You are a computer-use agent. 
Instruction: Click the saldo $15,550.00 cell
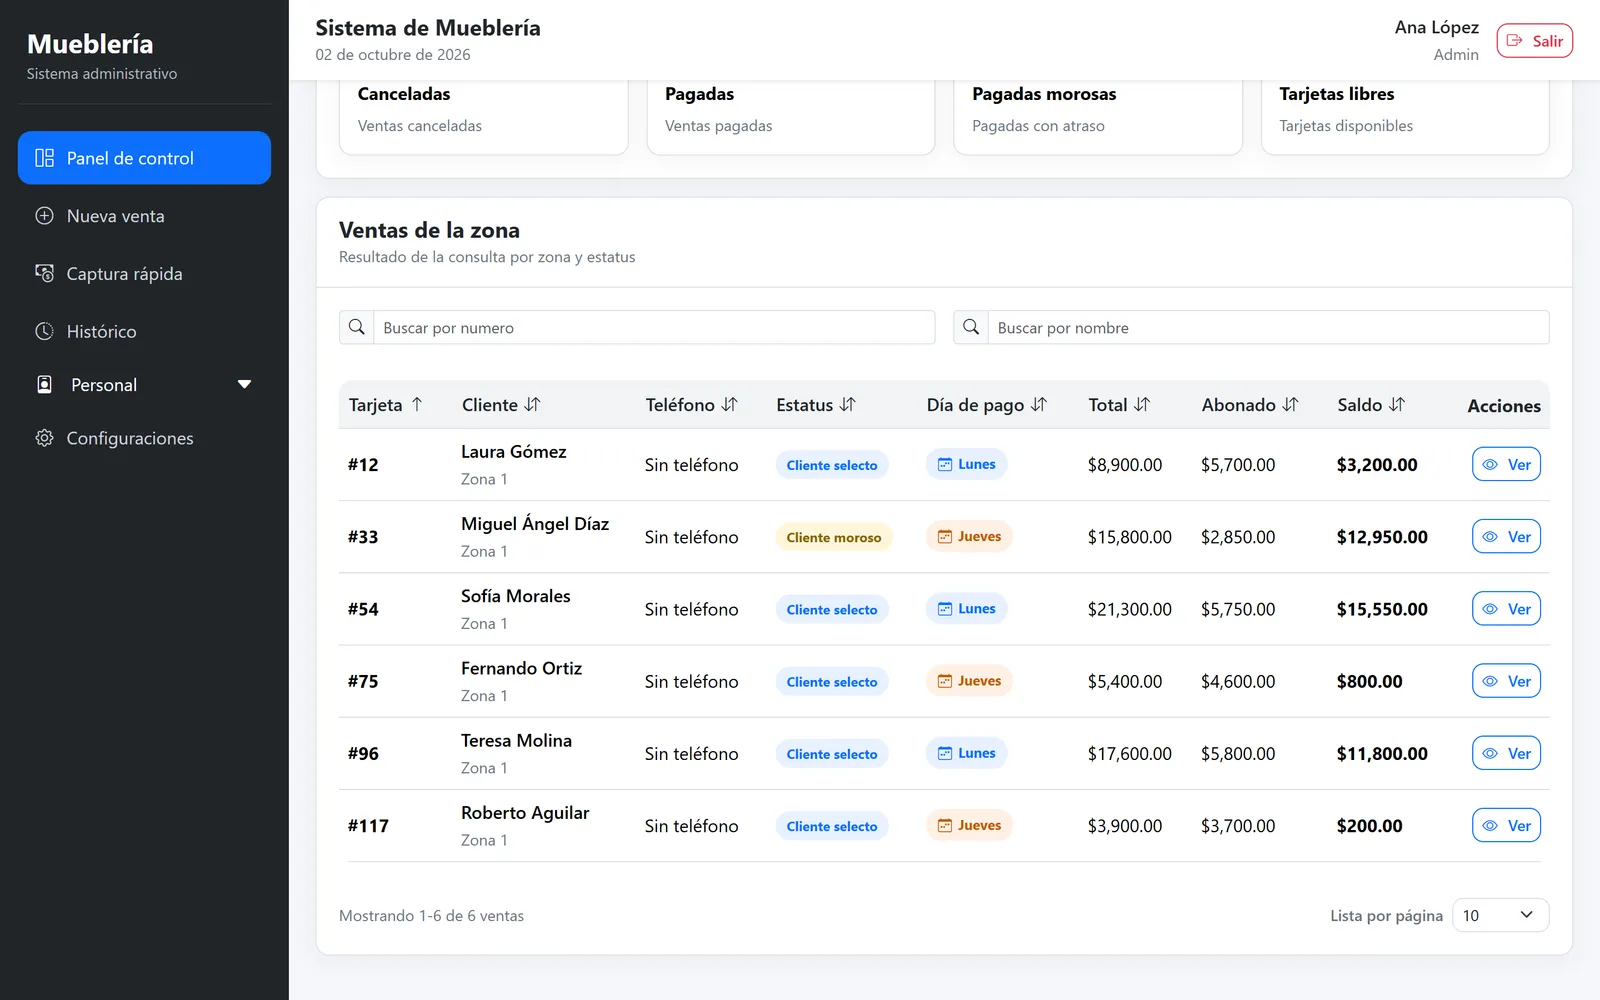click(1382, 609)
